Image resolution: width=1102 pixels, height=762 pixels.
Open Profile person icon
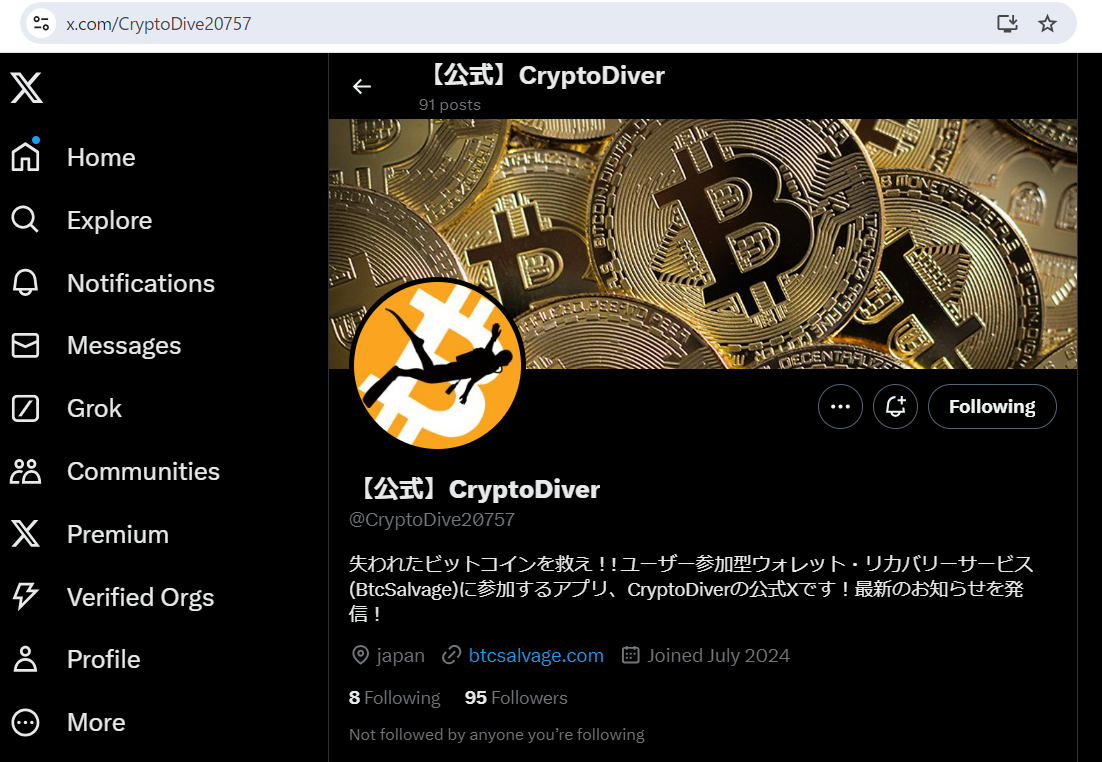click(25, 659)
